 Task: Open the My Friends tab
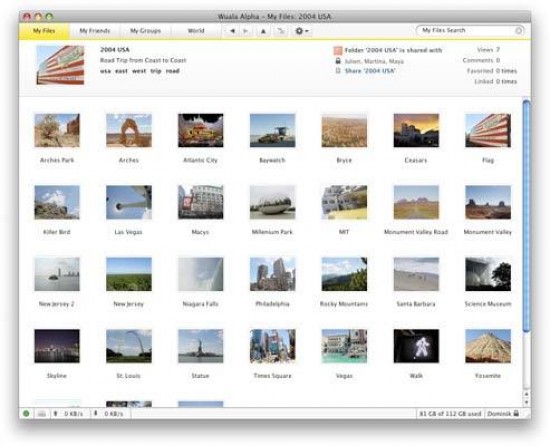(x=95, y=31)
